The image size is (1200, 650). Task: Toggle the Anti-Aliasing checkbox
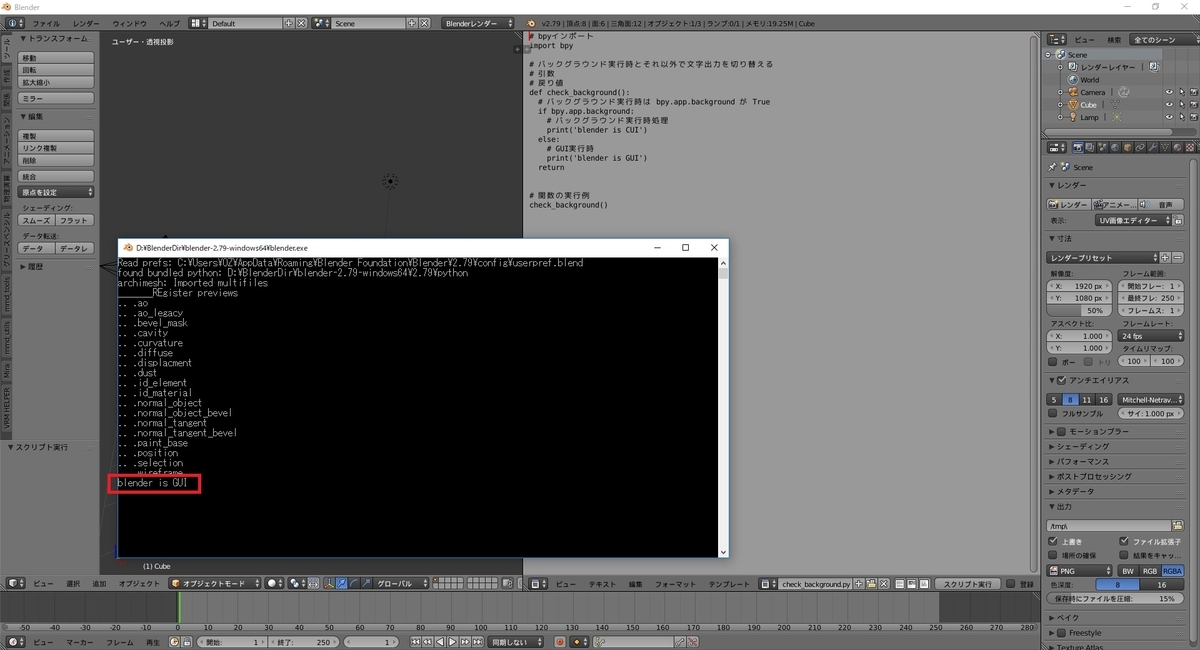tap(1062, 381)
